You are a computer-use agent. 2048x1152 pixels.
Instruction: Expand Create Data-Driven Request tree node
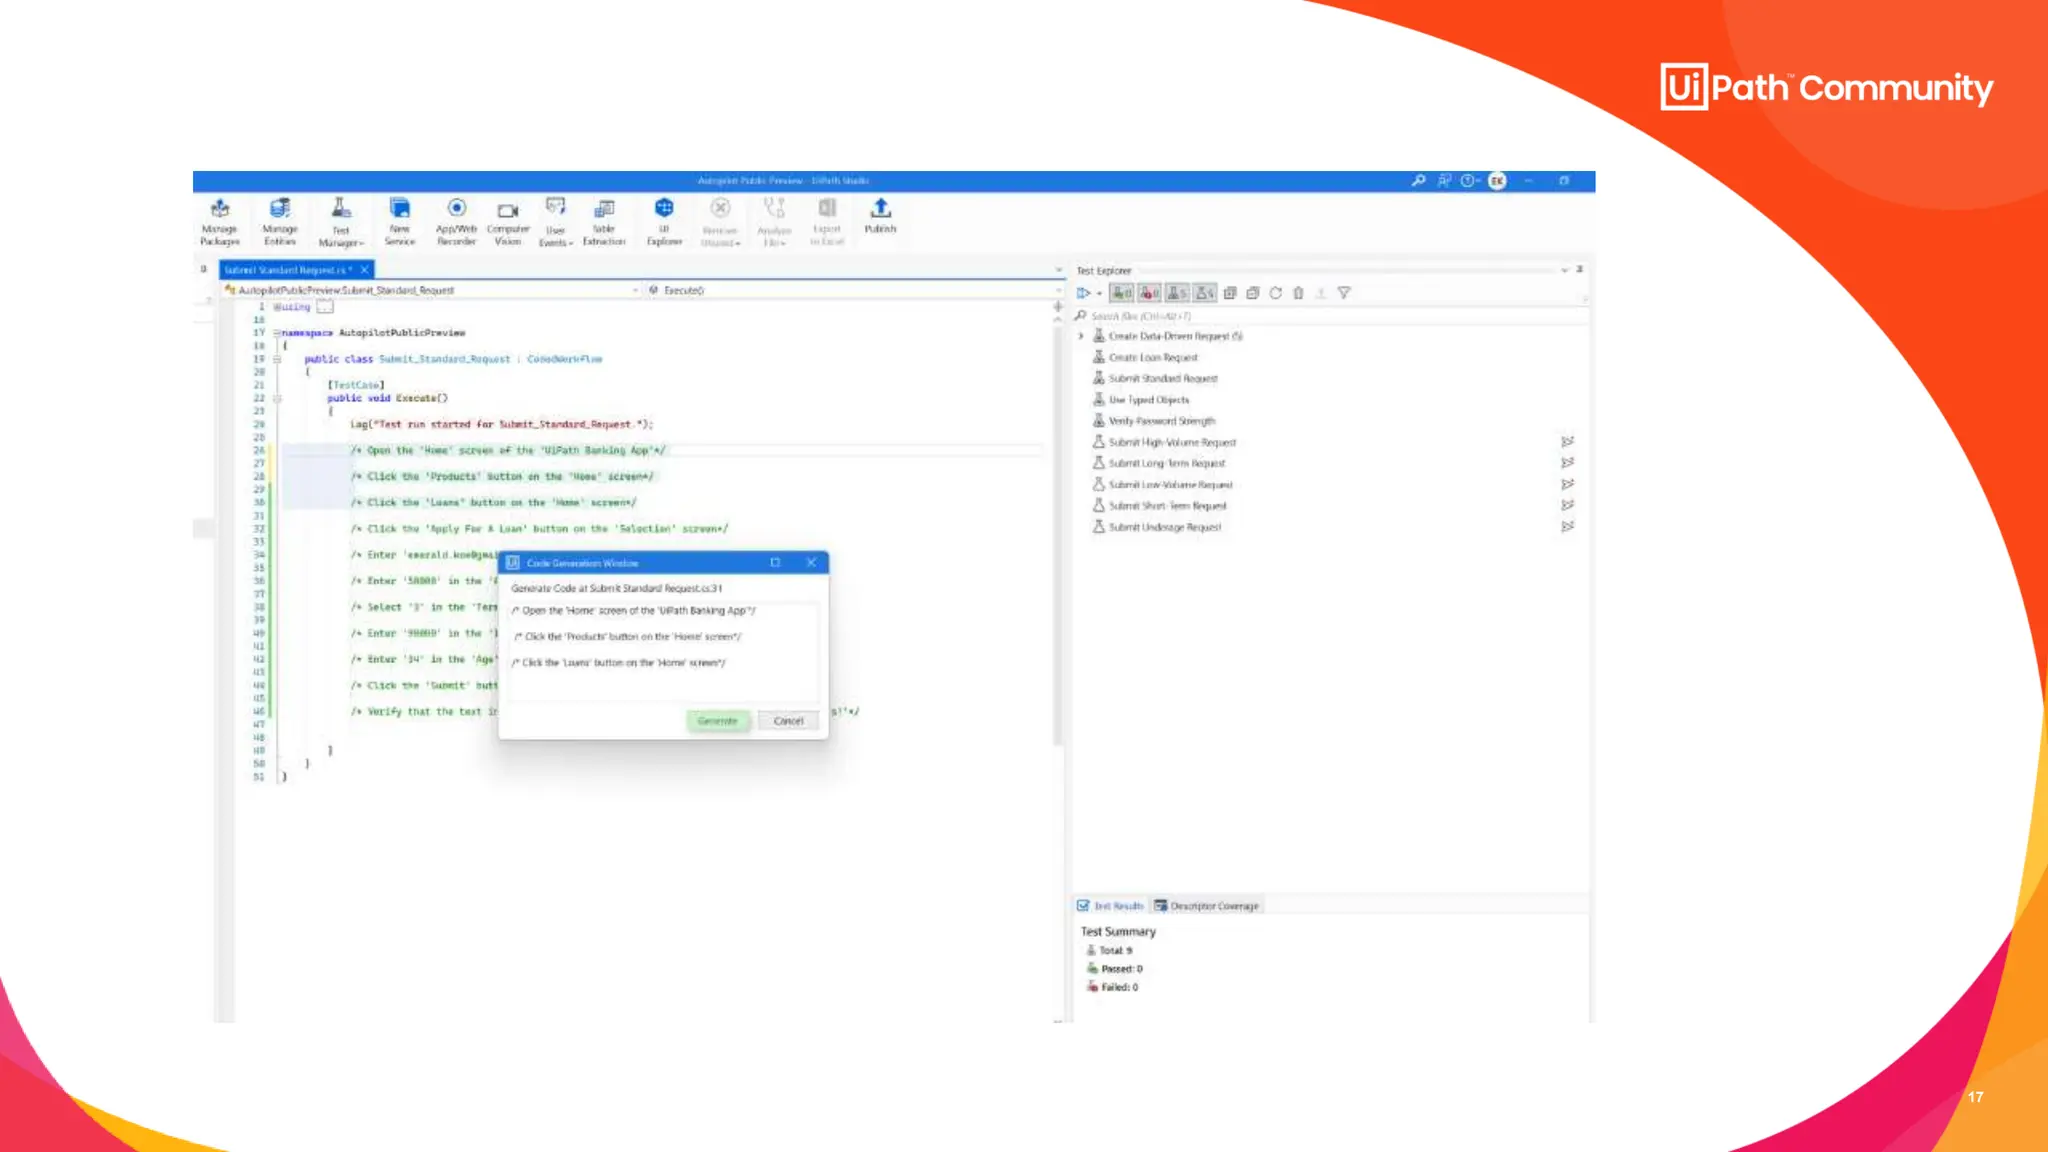[x=1081, y=336]
